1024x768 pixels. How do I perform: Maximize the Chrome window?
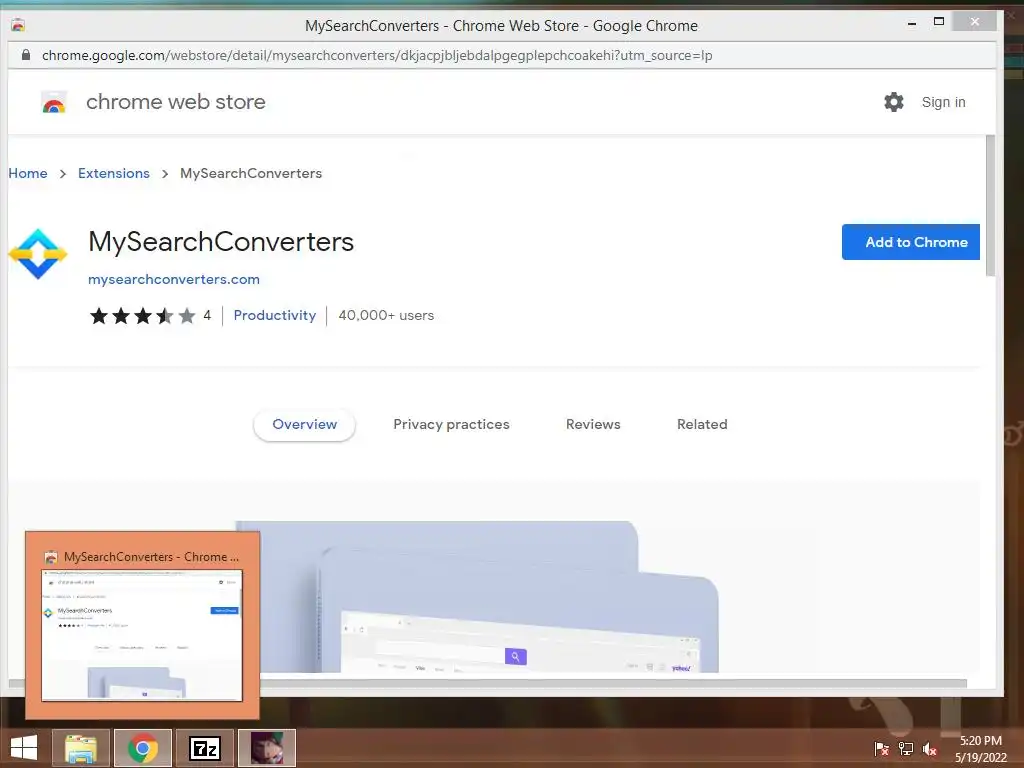pyautogui.click(x=938, y=22)
